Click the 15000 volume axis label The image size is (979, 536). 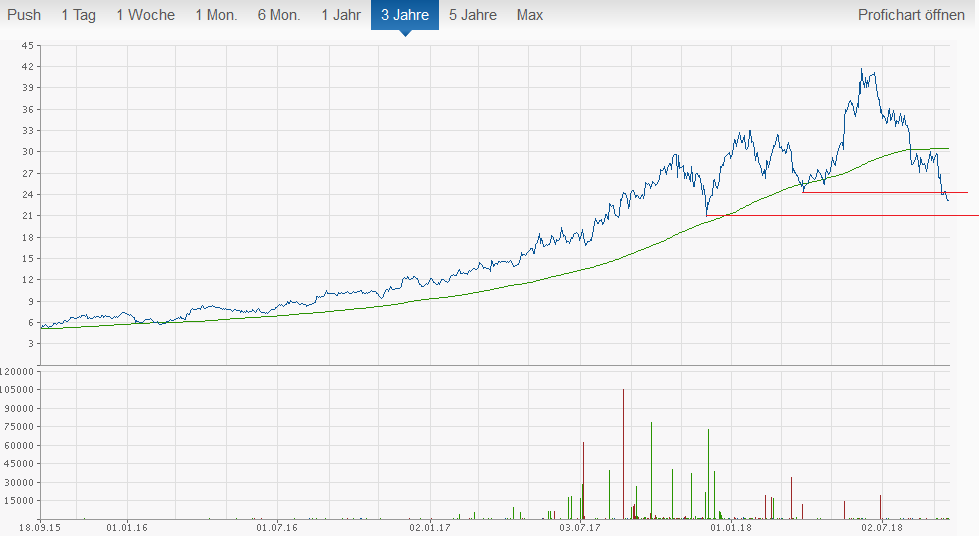[19, 500]
